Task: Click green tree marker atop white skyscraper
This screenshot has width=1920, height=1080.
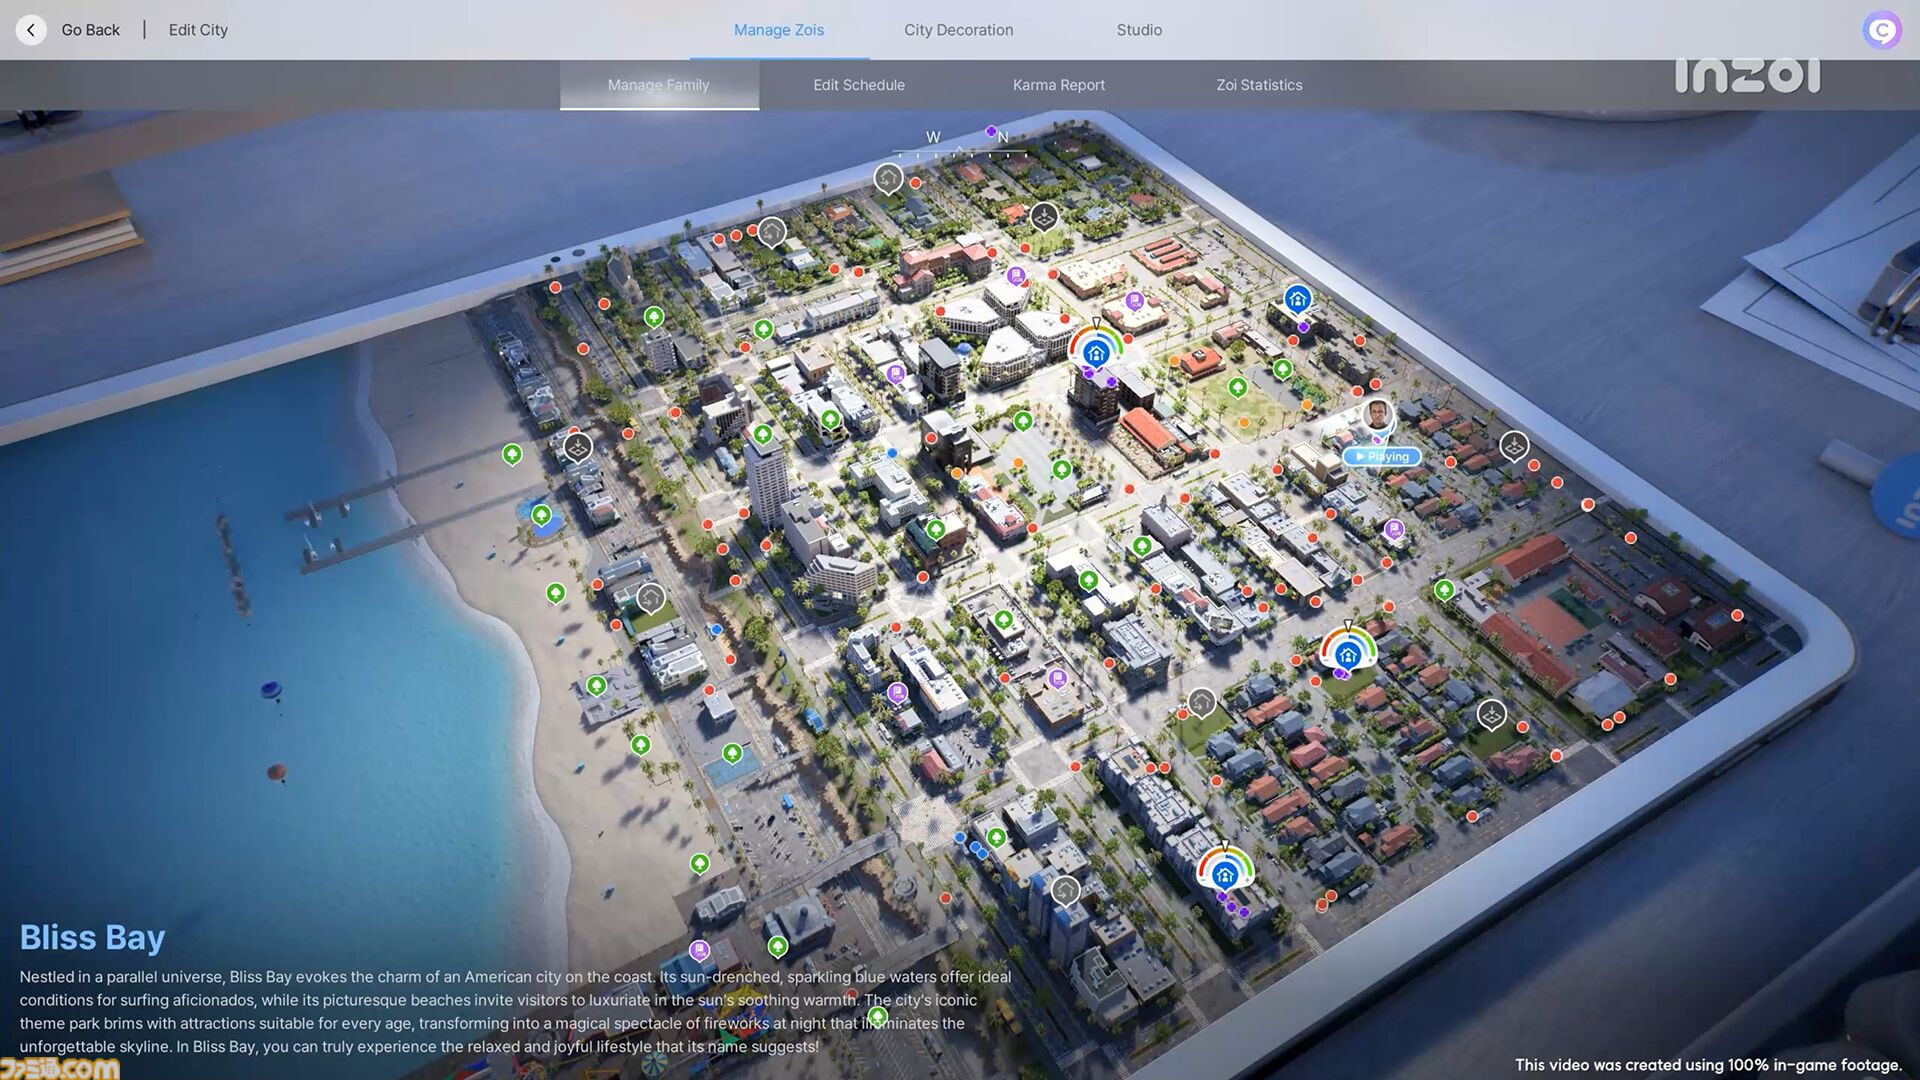Action: [762, 434]
